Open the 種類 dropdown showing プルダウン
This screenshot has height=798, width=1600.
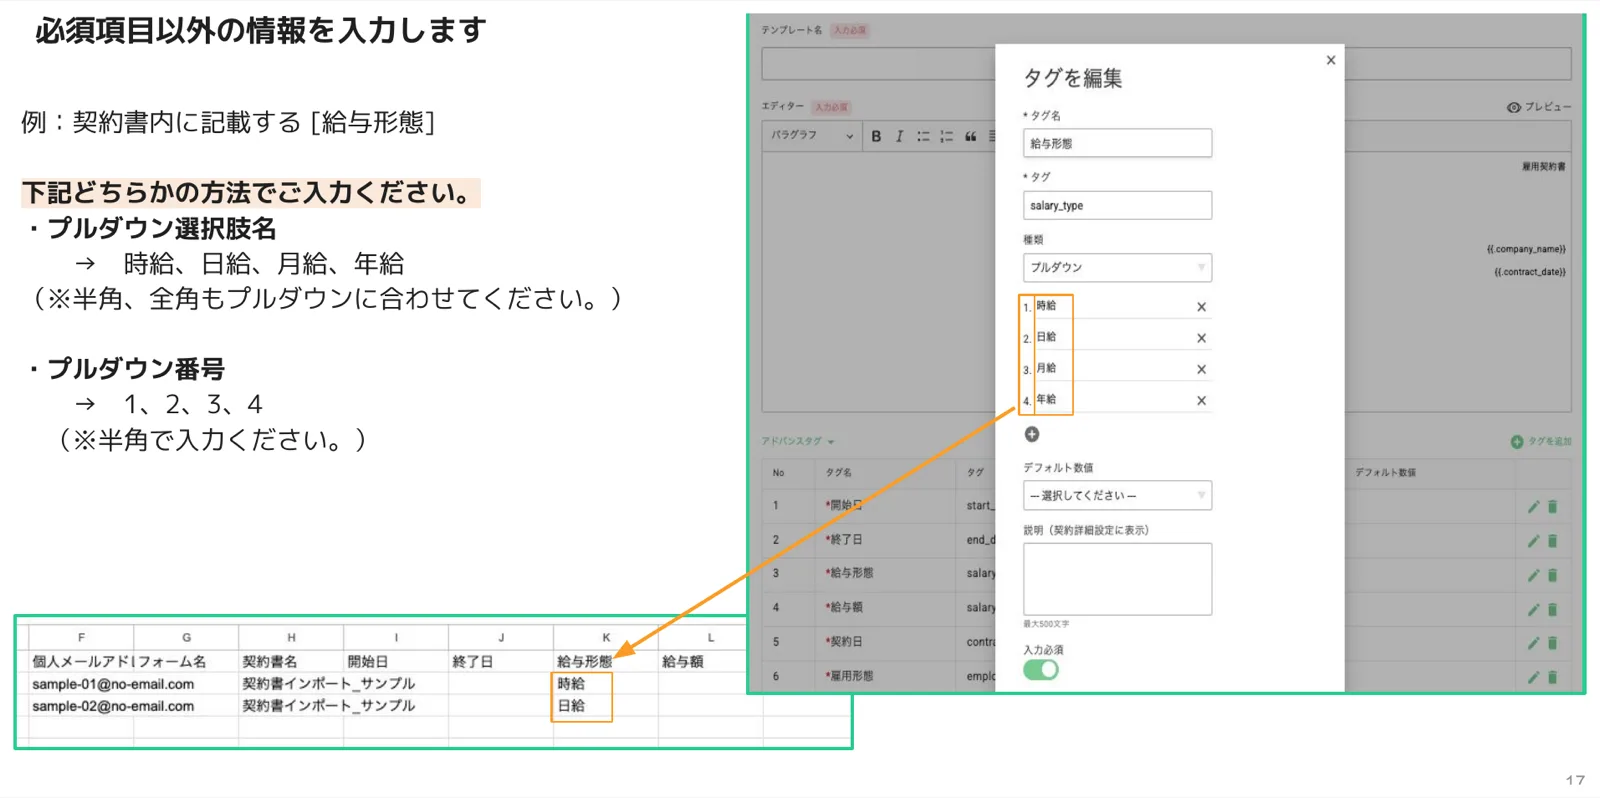click(x=1117, y=268)
